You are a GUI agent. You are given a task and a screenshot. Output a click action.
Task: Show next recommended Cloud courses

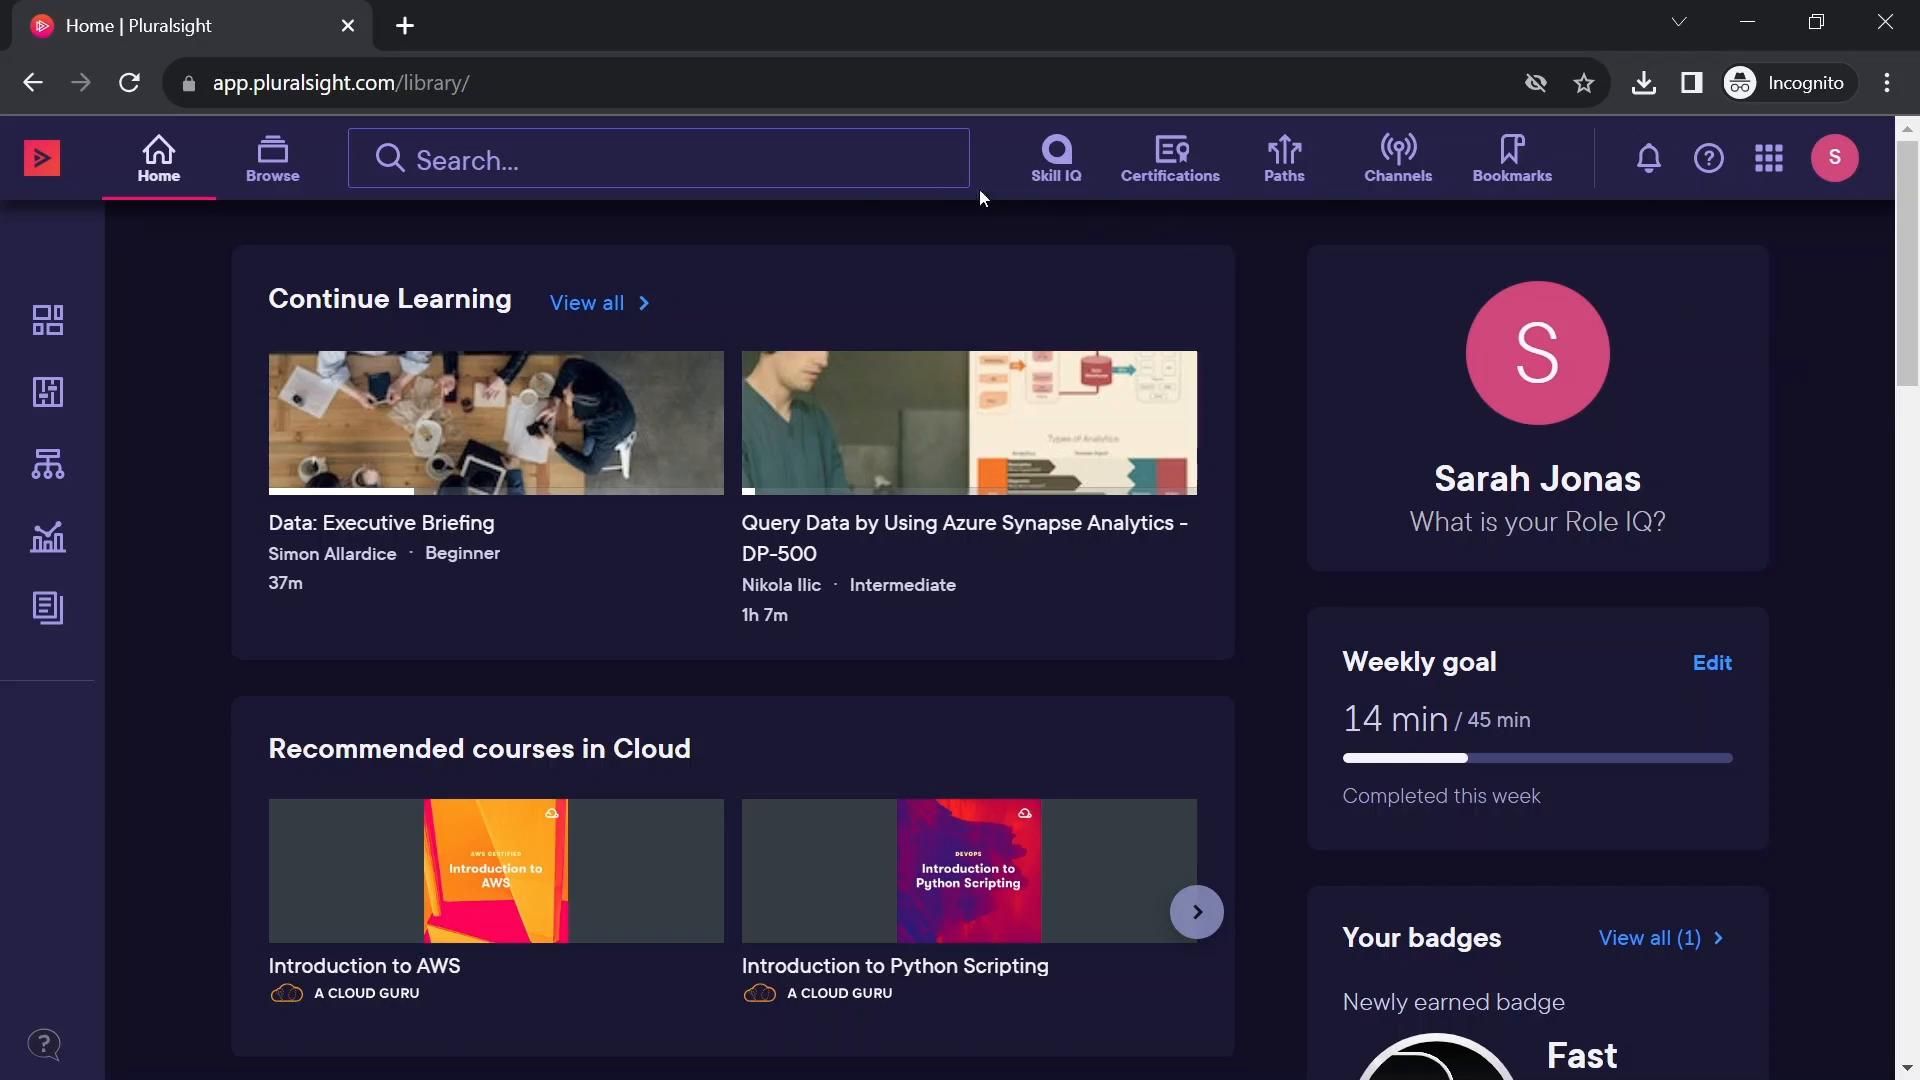[1197, 912]
